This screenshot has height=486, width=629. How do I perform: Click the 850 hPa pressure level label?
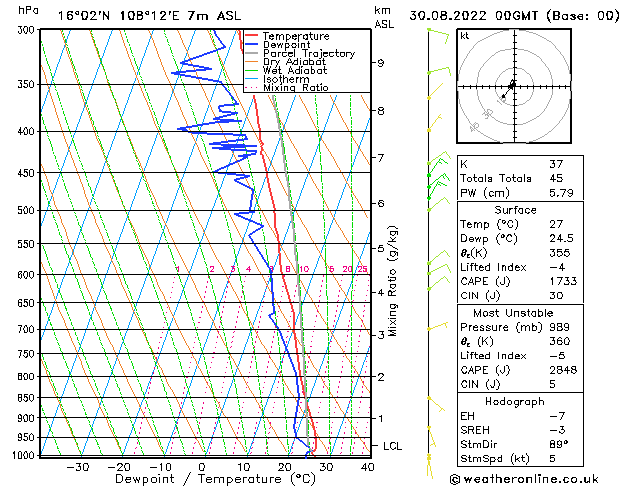click(x=26, y=398)
